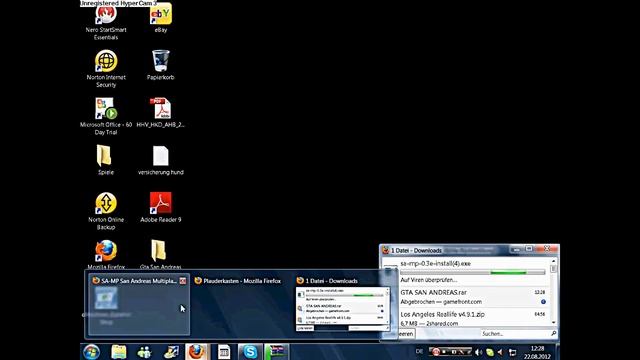640x360 pixels.
Task: Click the 04:56 timestamp of Los Angeles Reallife
Action: 540,314
